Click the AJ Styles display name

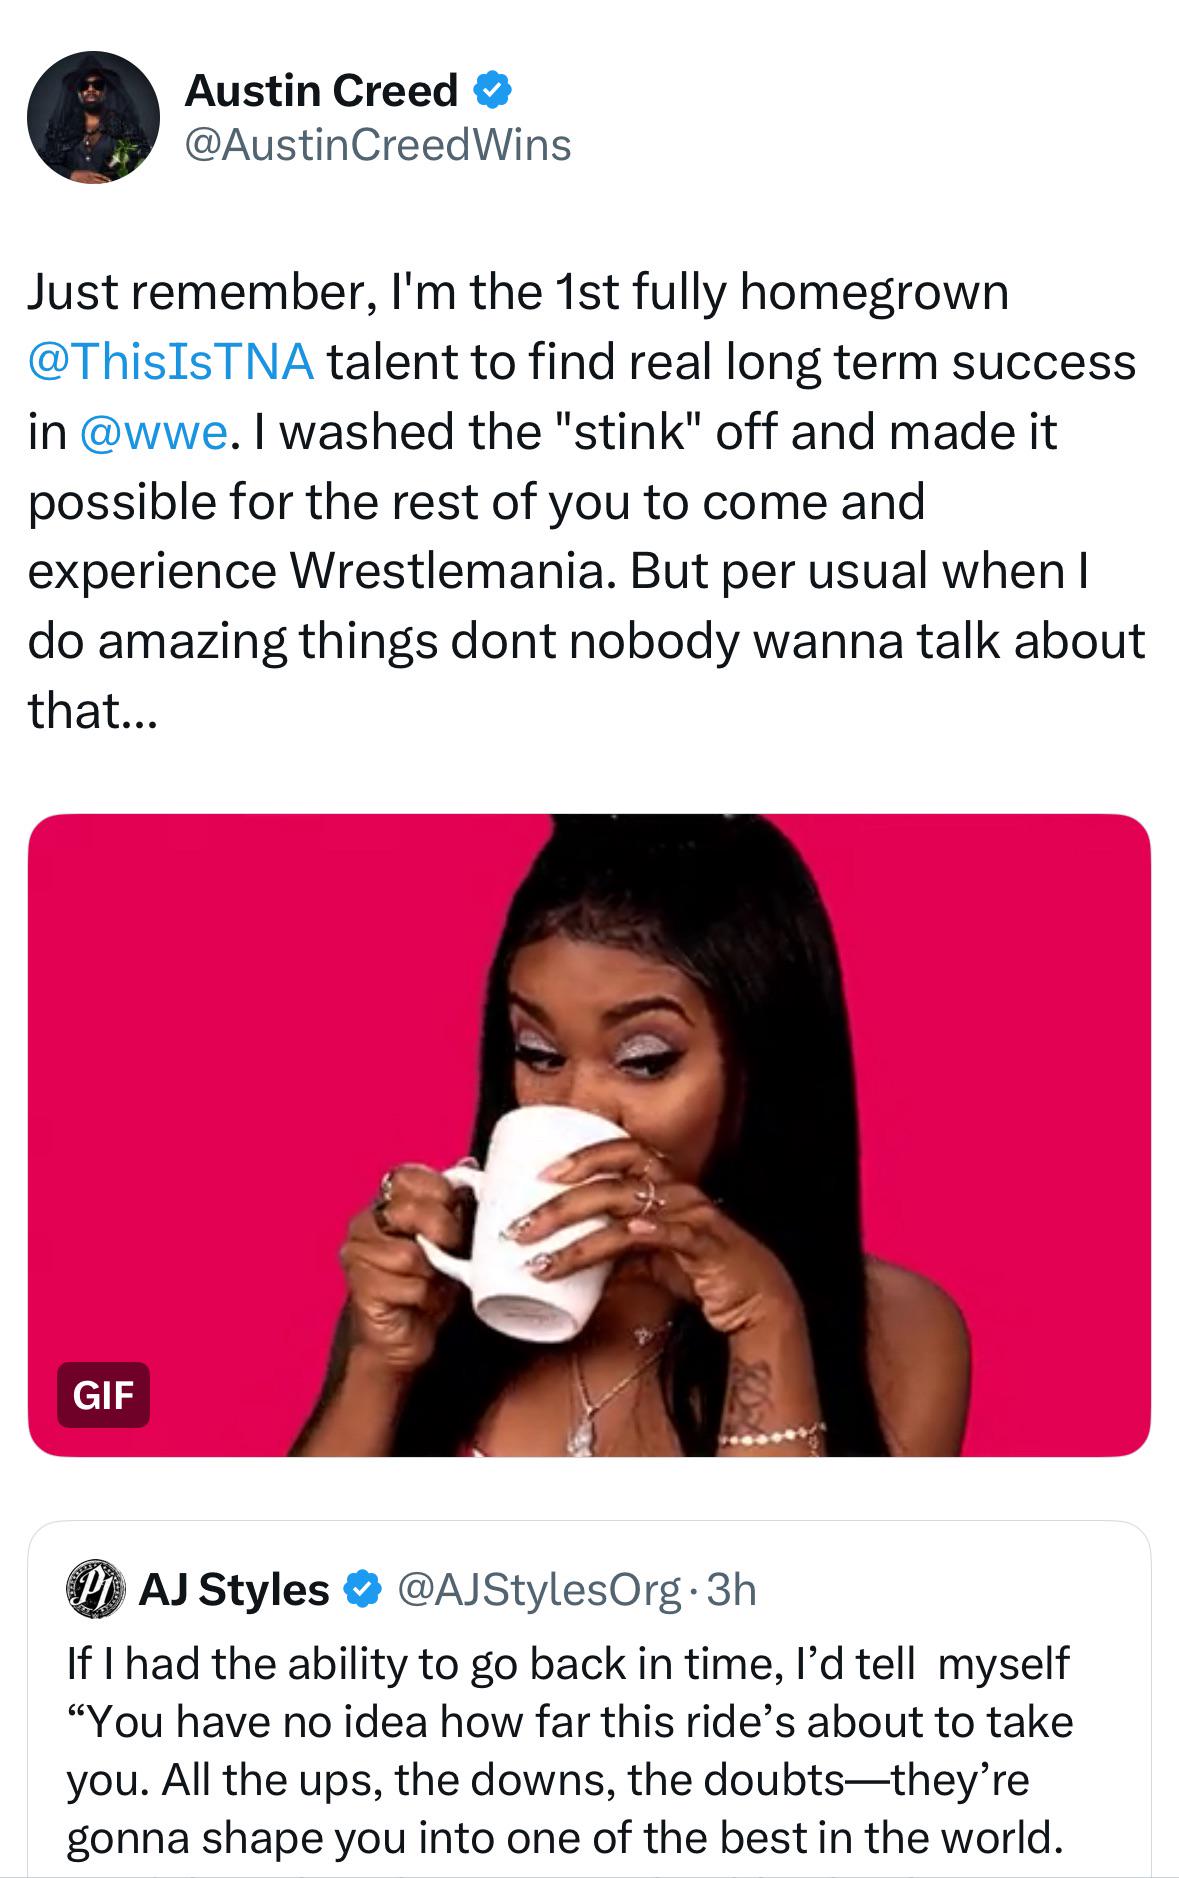[234, 1589]
